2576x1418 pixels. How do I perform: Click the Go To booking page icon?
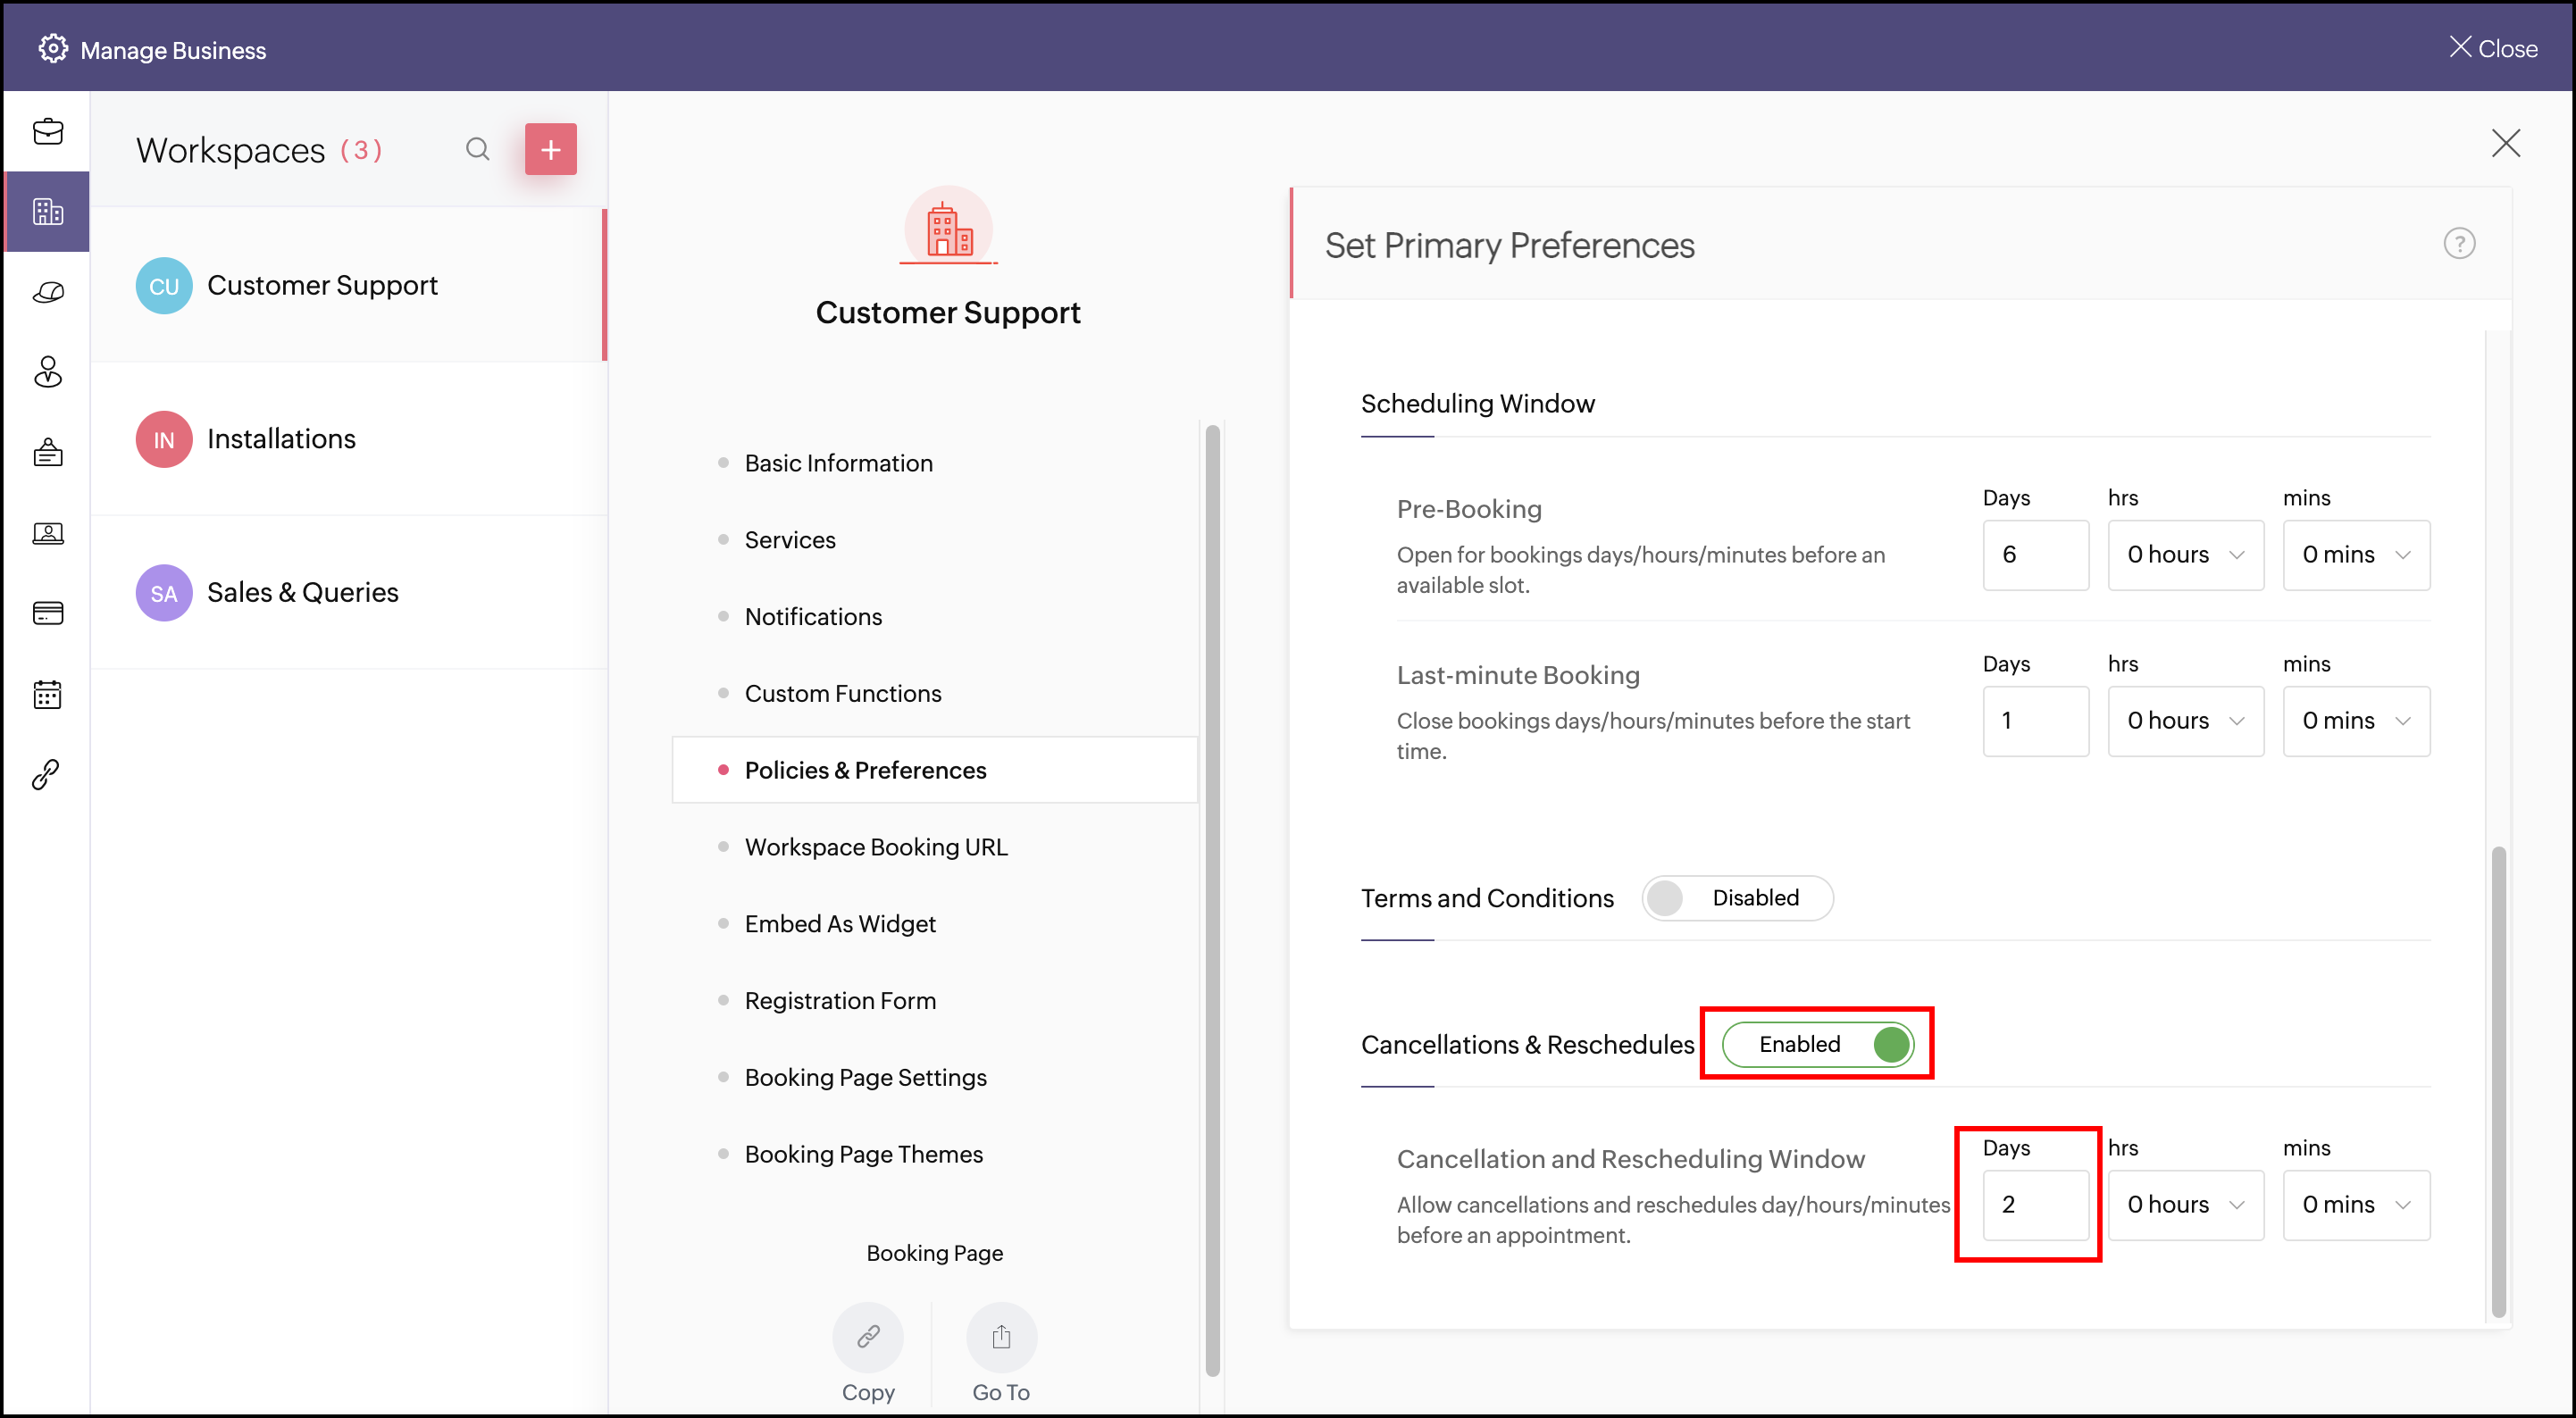(1001, 1337)
